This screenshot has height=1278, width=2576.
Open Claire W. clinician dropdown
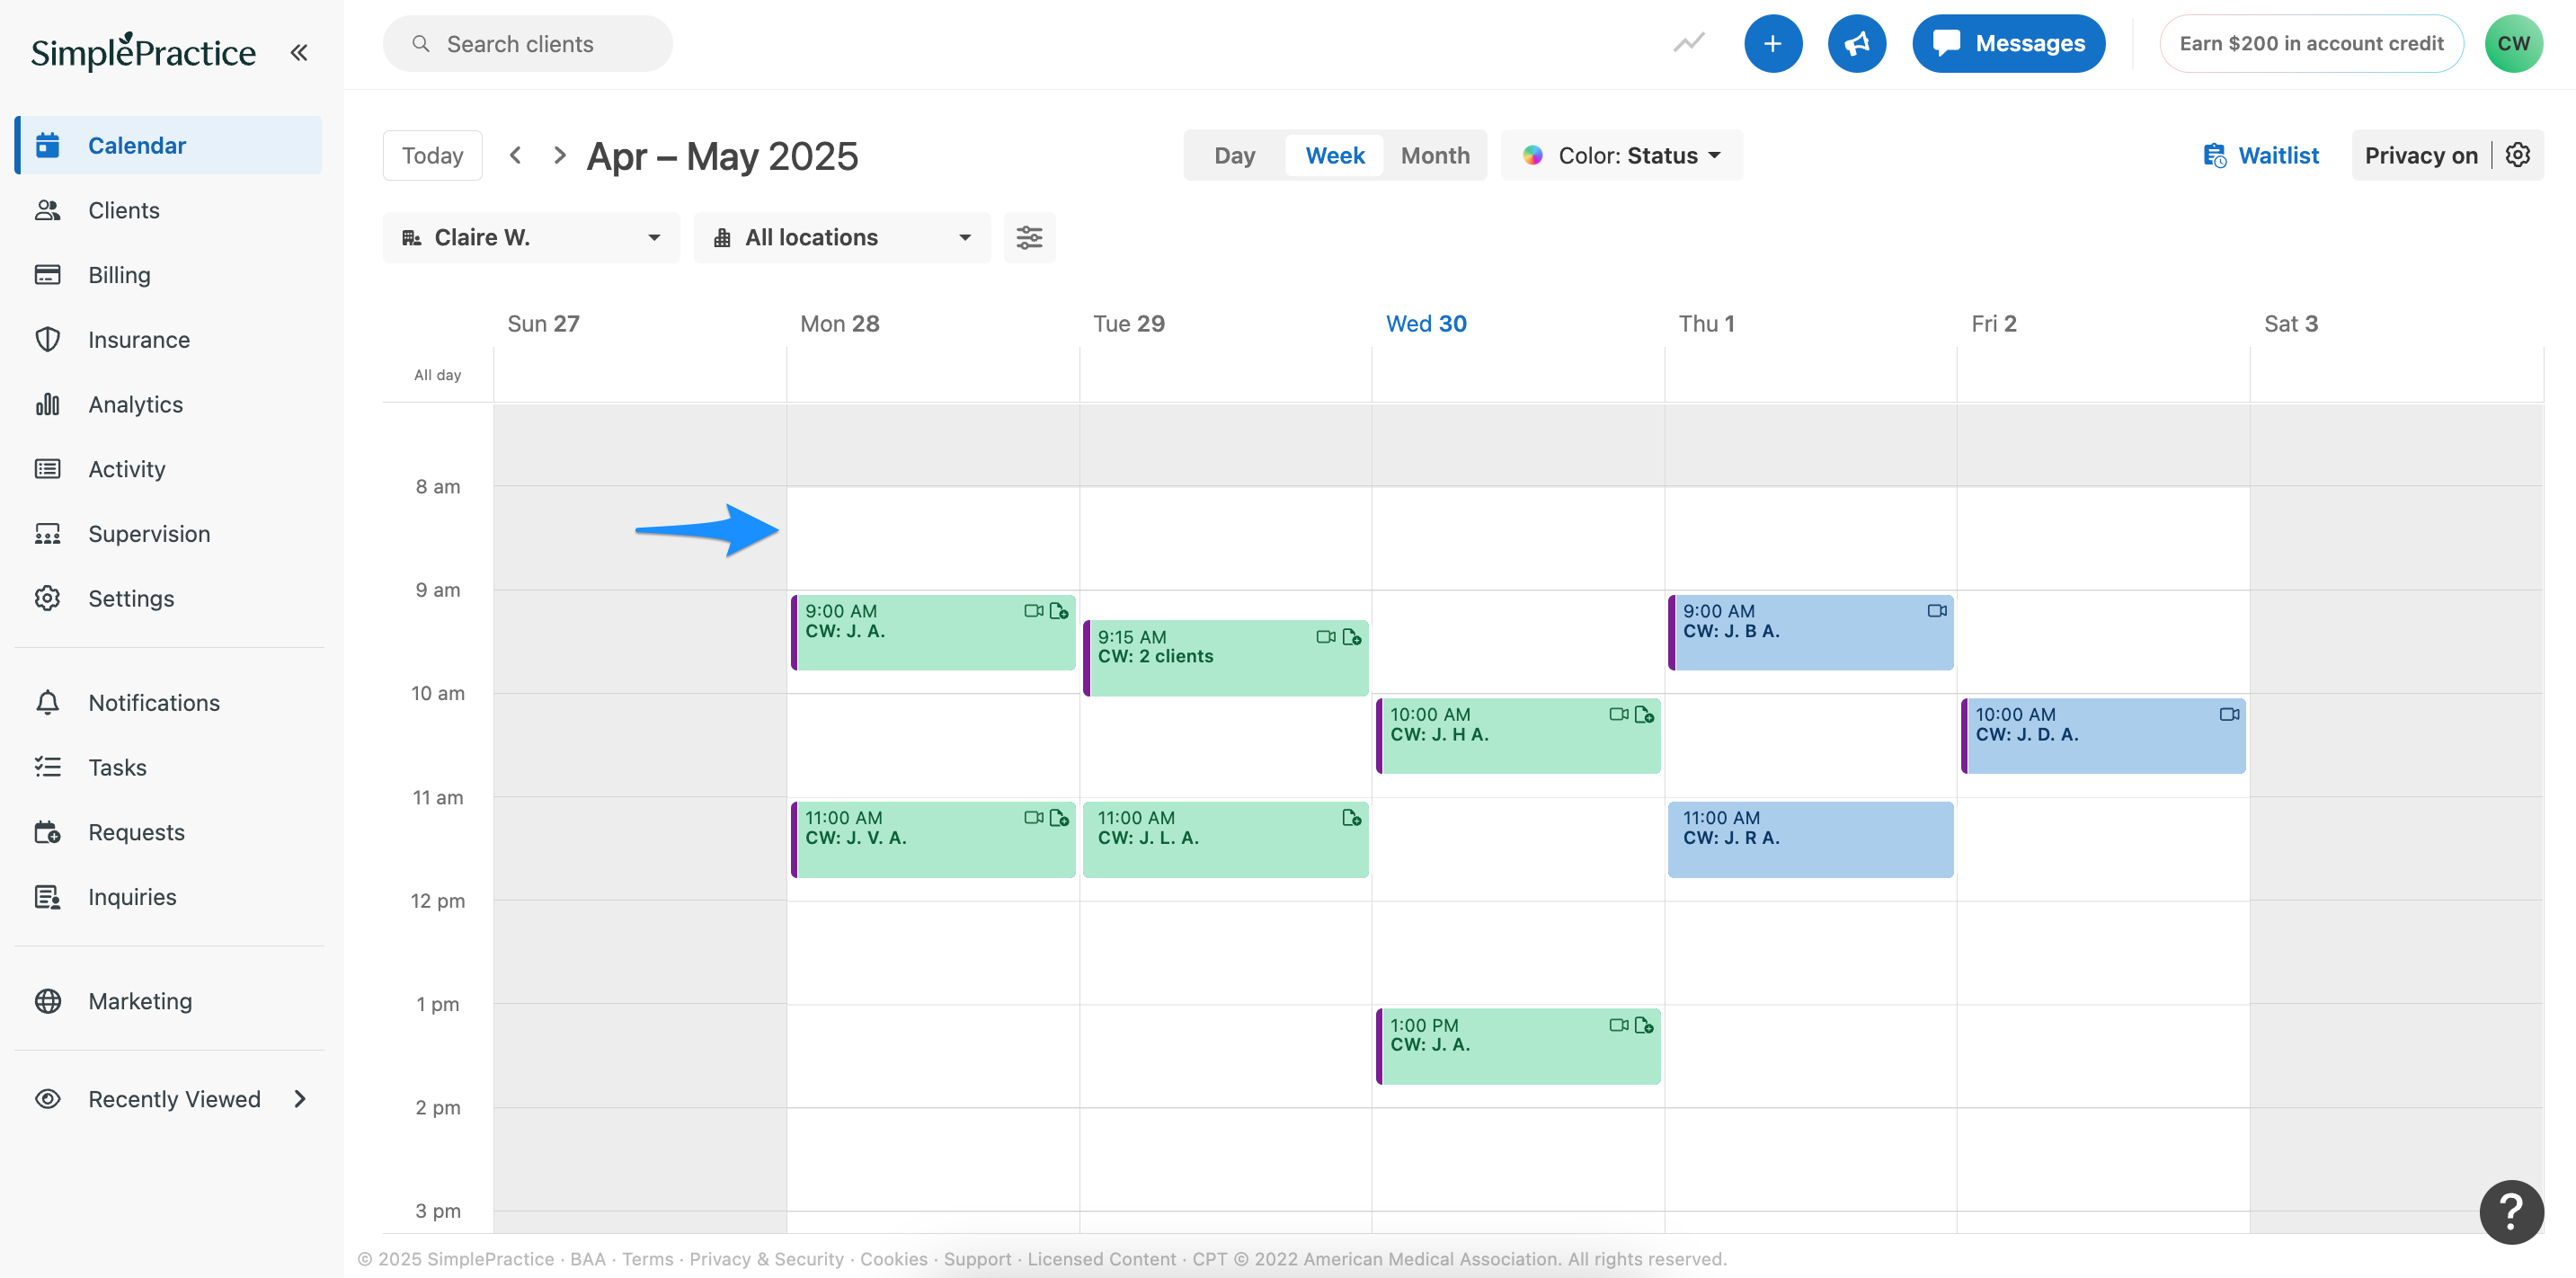coord(531,238)
